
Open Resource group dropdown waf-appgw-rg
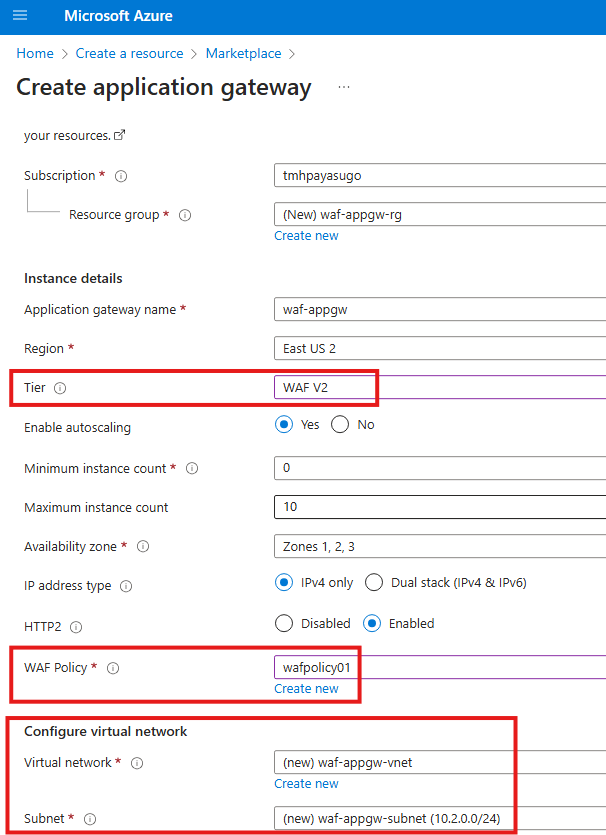pos(440,214)
